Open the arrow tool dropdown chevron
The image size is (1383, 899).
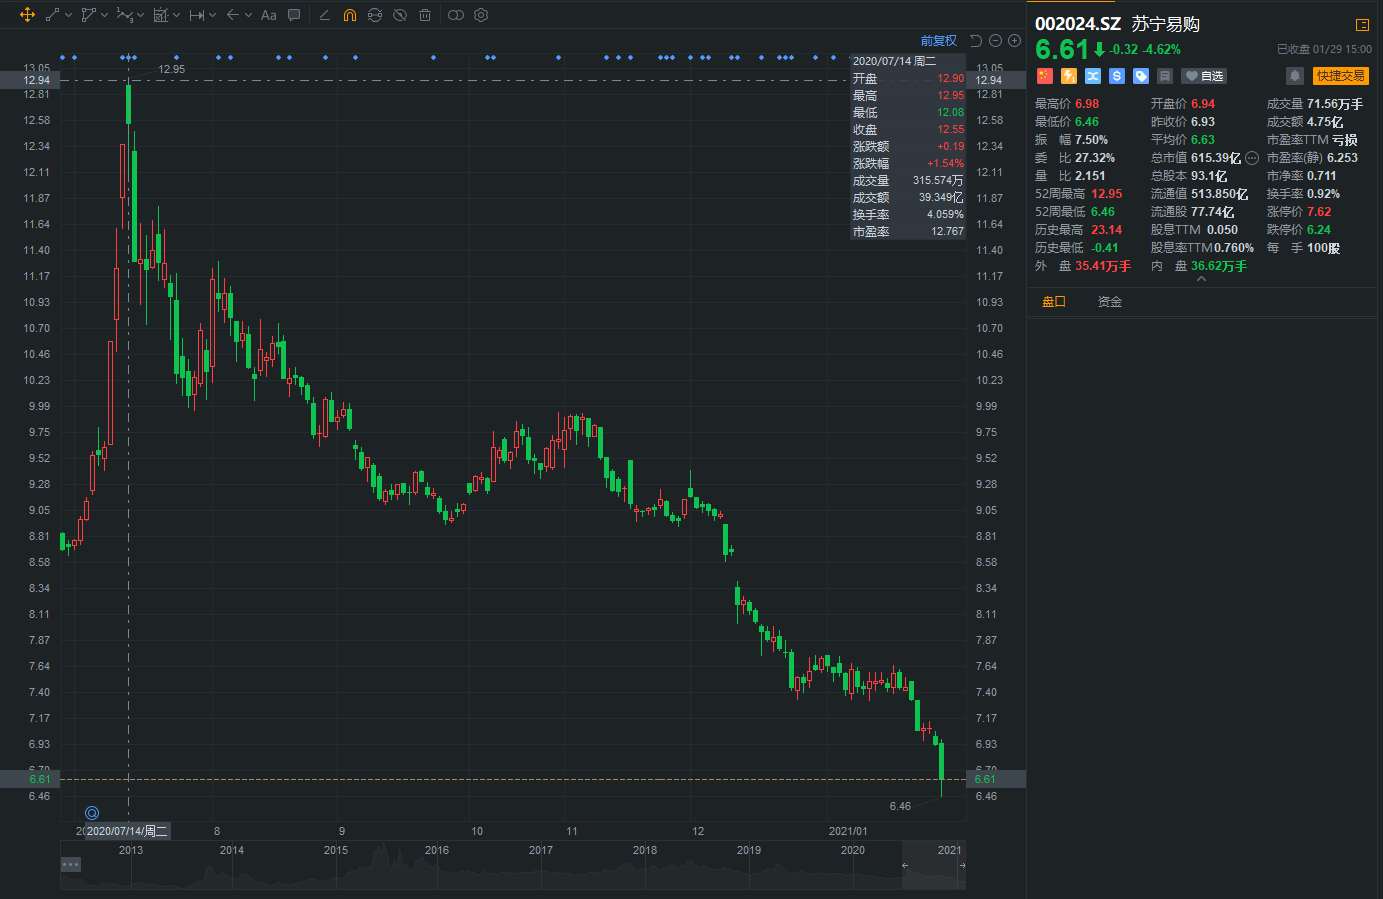click(249, 15)
